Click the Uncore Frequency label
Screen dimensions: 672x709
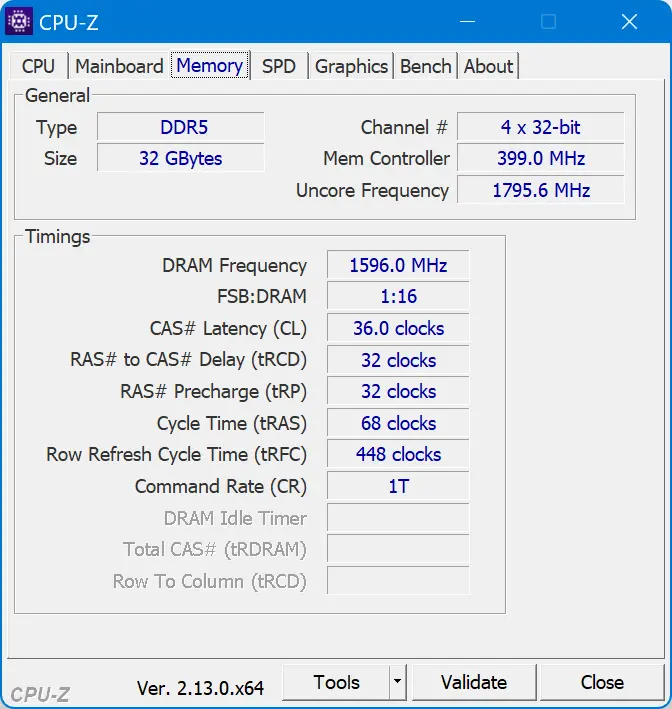coord(373,190)
